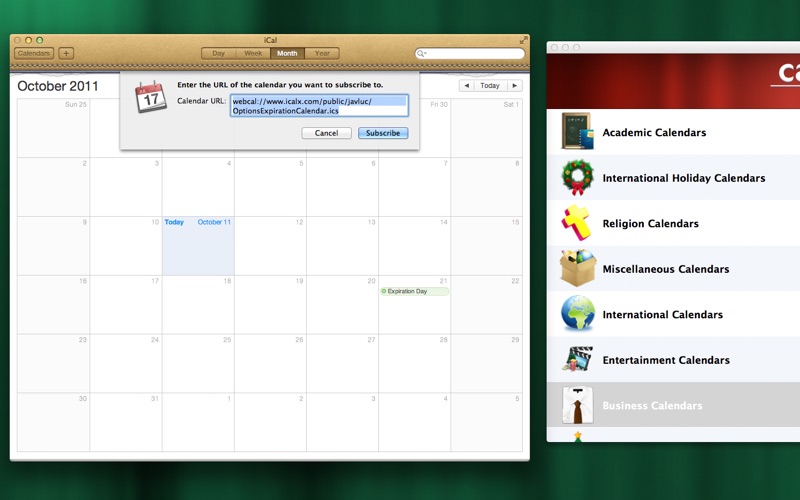Toggle iCal full-screen arrows icon

523,40
